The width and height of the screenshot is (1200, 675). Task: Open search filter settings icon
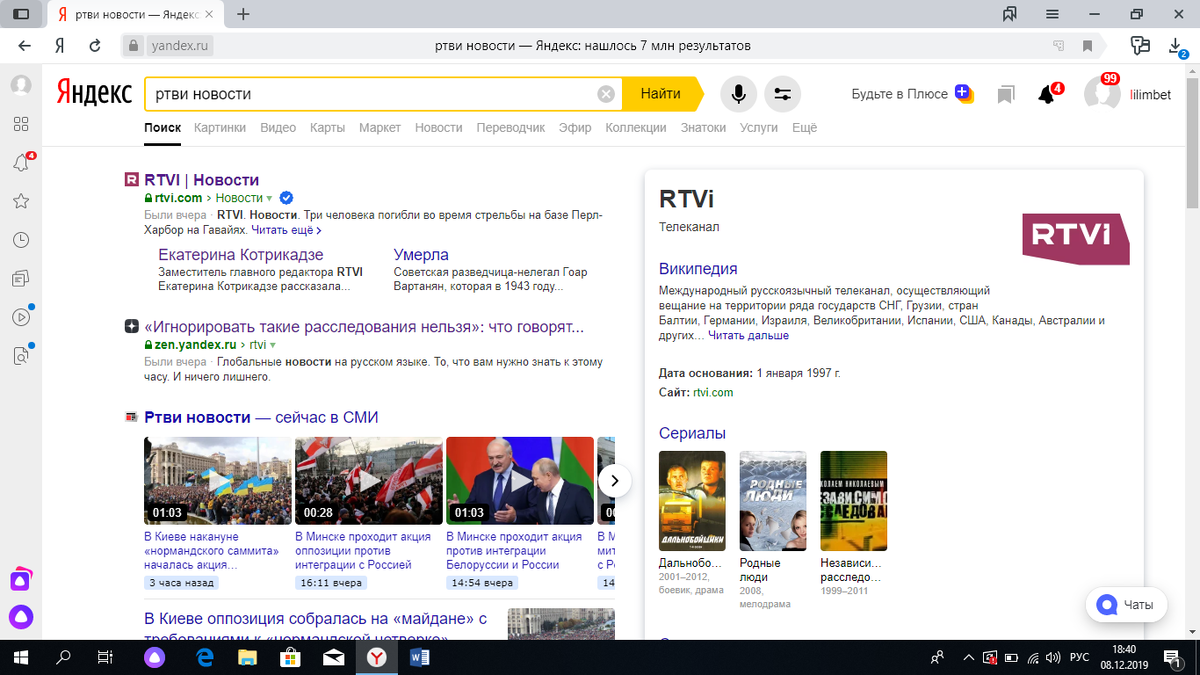point(782,94)
